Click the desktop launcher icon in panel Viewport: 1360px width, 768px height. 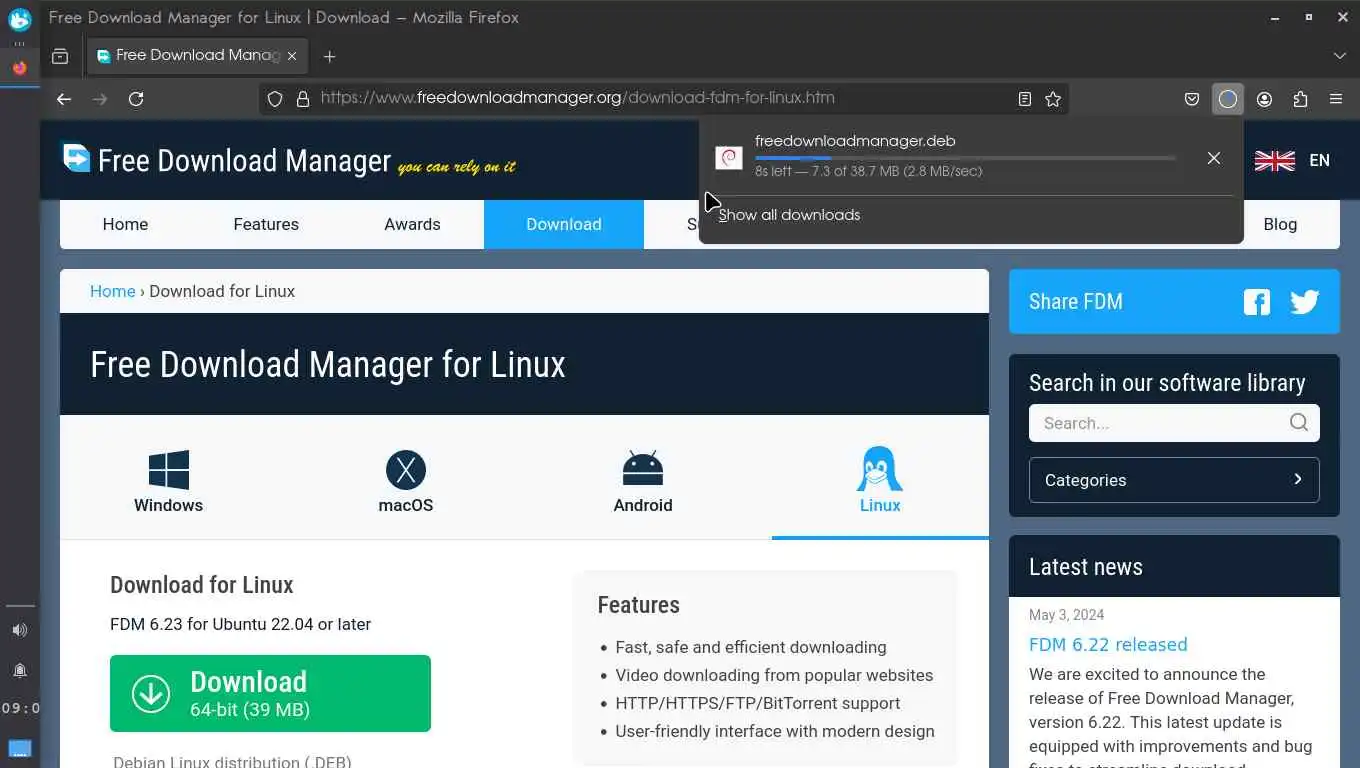pyautogui.click(x=20, y=18)
